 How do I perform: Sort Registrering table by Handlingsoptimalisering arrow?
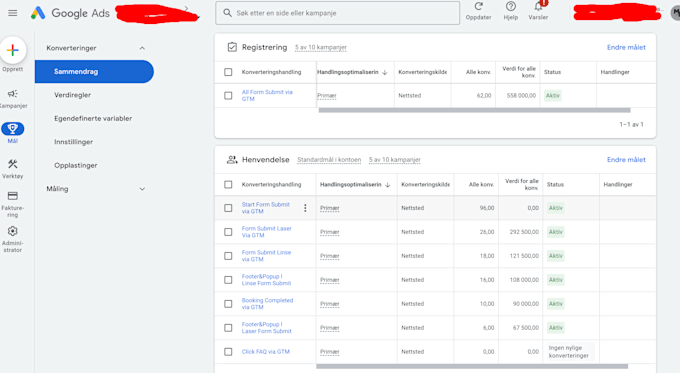click(x=385, y=72)
